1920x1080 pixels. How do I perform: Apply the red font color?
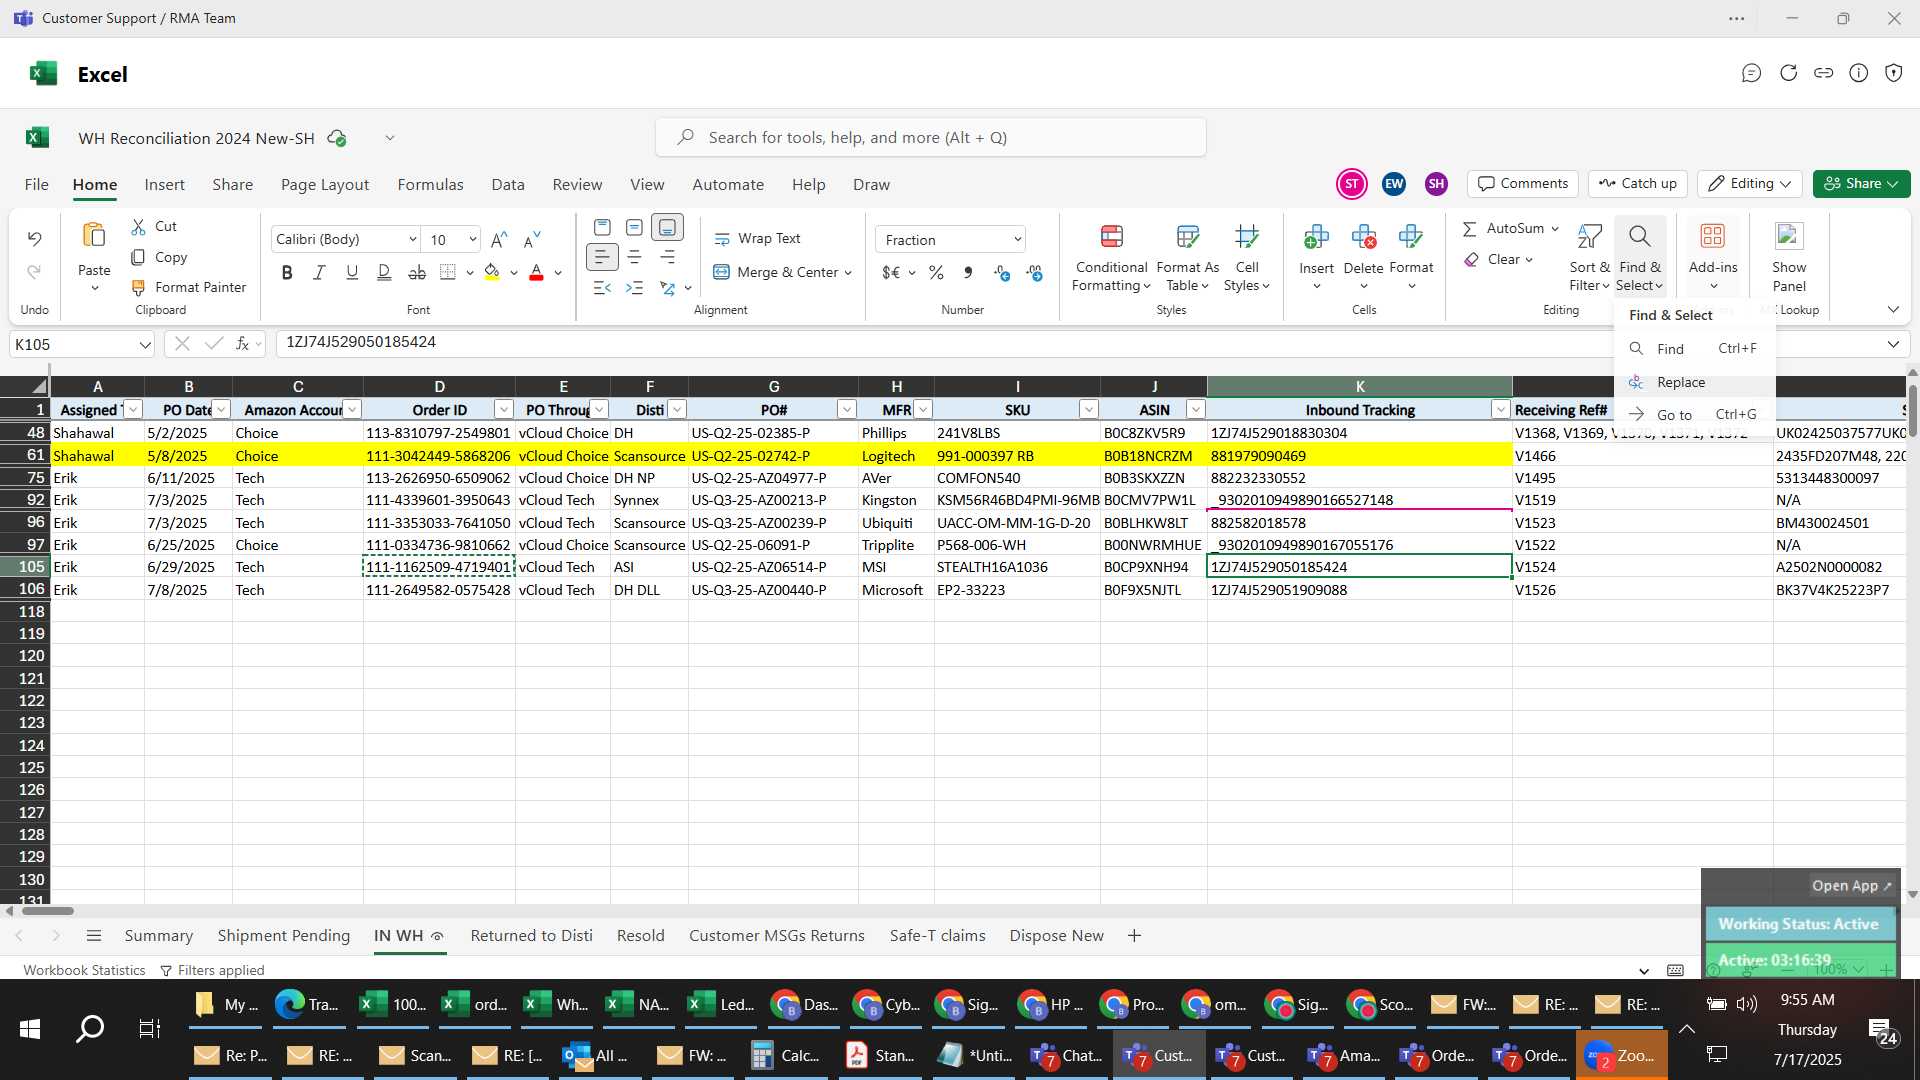[536, 272]
